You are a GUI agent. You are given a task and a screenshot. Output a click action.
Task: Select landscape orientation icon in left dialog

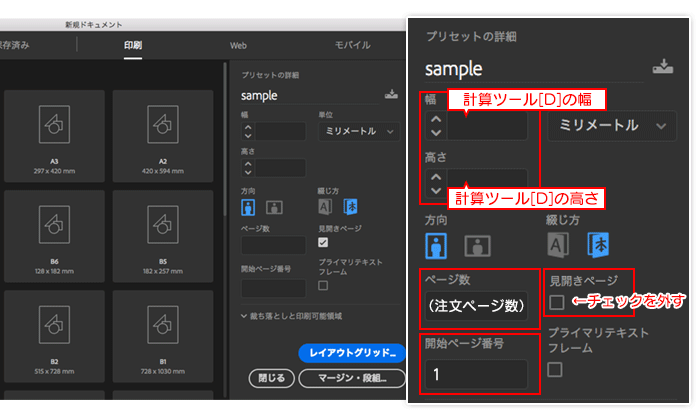pyautogui.click(x=273, y=207)
